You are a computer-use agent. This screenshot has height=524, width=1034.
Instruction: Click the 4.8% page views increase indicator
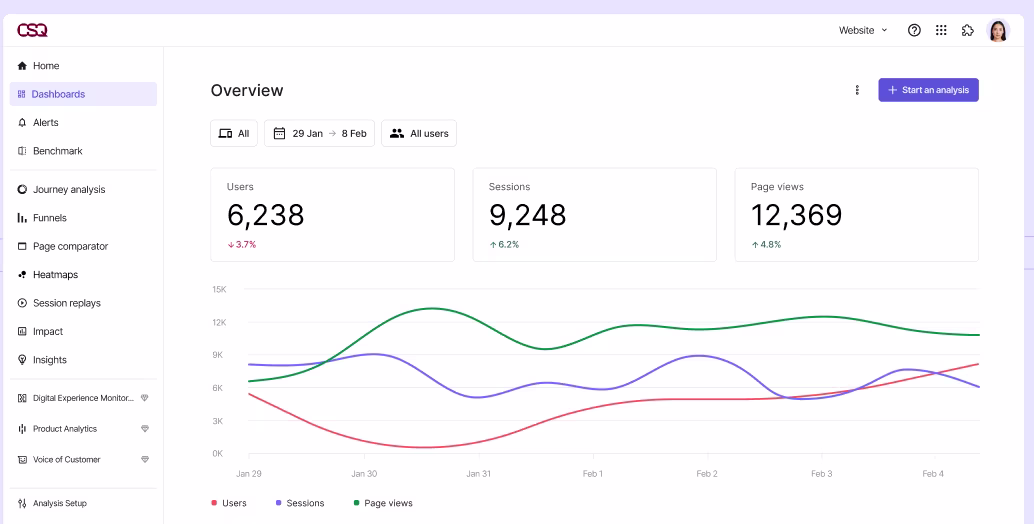[766, 245]
